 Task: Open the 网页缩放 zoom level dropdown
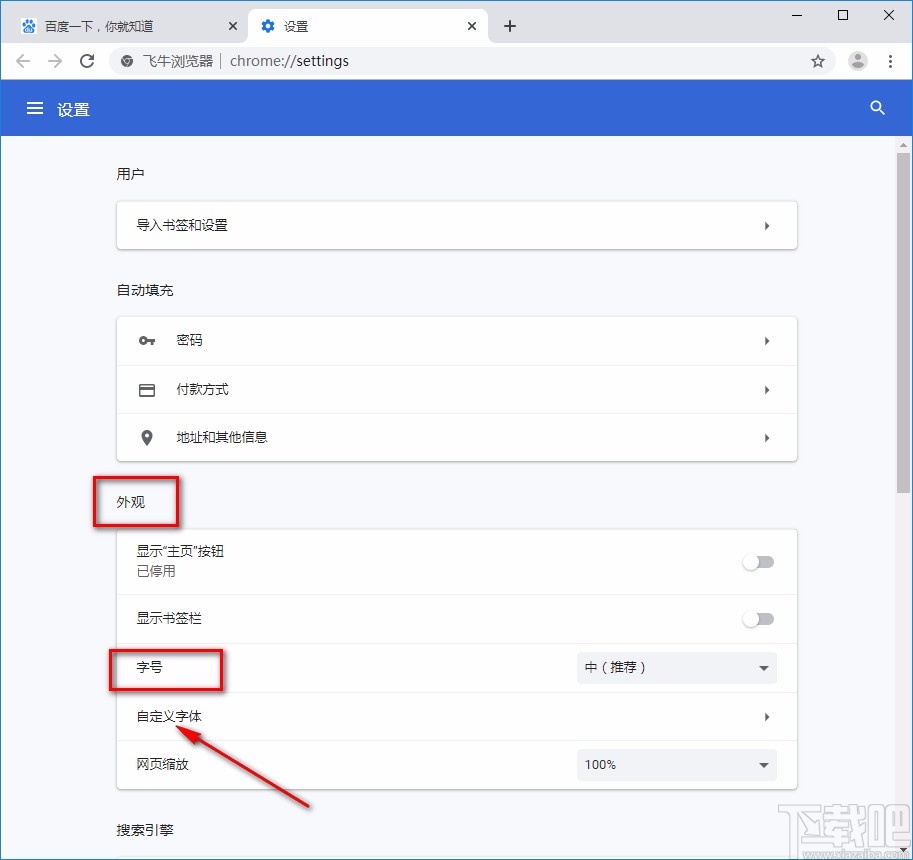coord(676,764)
